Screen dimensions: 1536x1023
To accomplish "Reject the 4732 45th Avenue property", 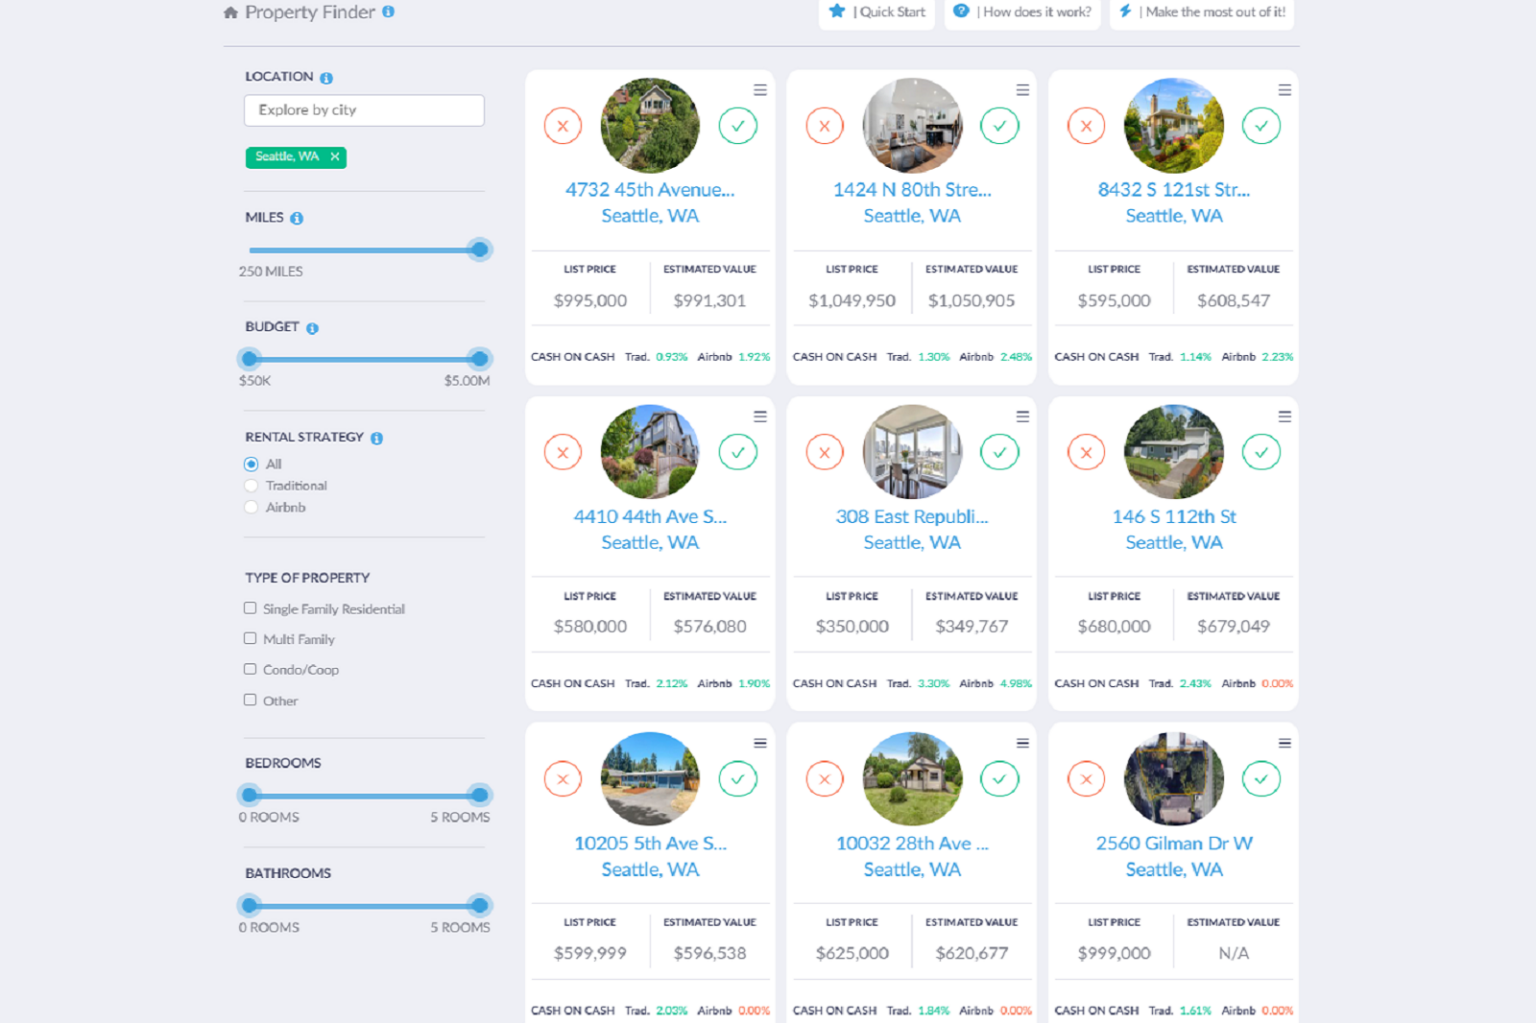I will (562, 126).
